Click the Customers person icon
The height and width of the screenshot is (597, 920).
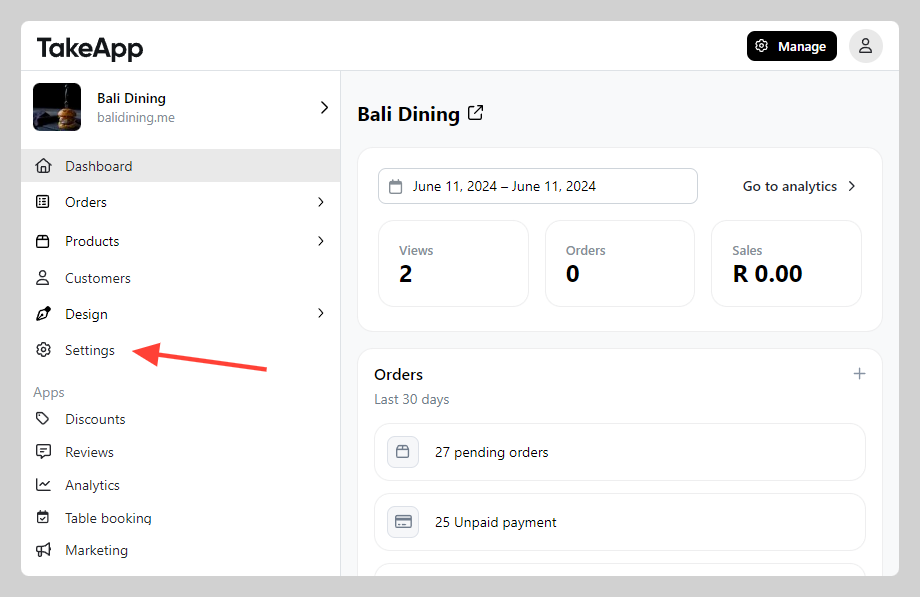coord(43,278)
